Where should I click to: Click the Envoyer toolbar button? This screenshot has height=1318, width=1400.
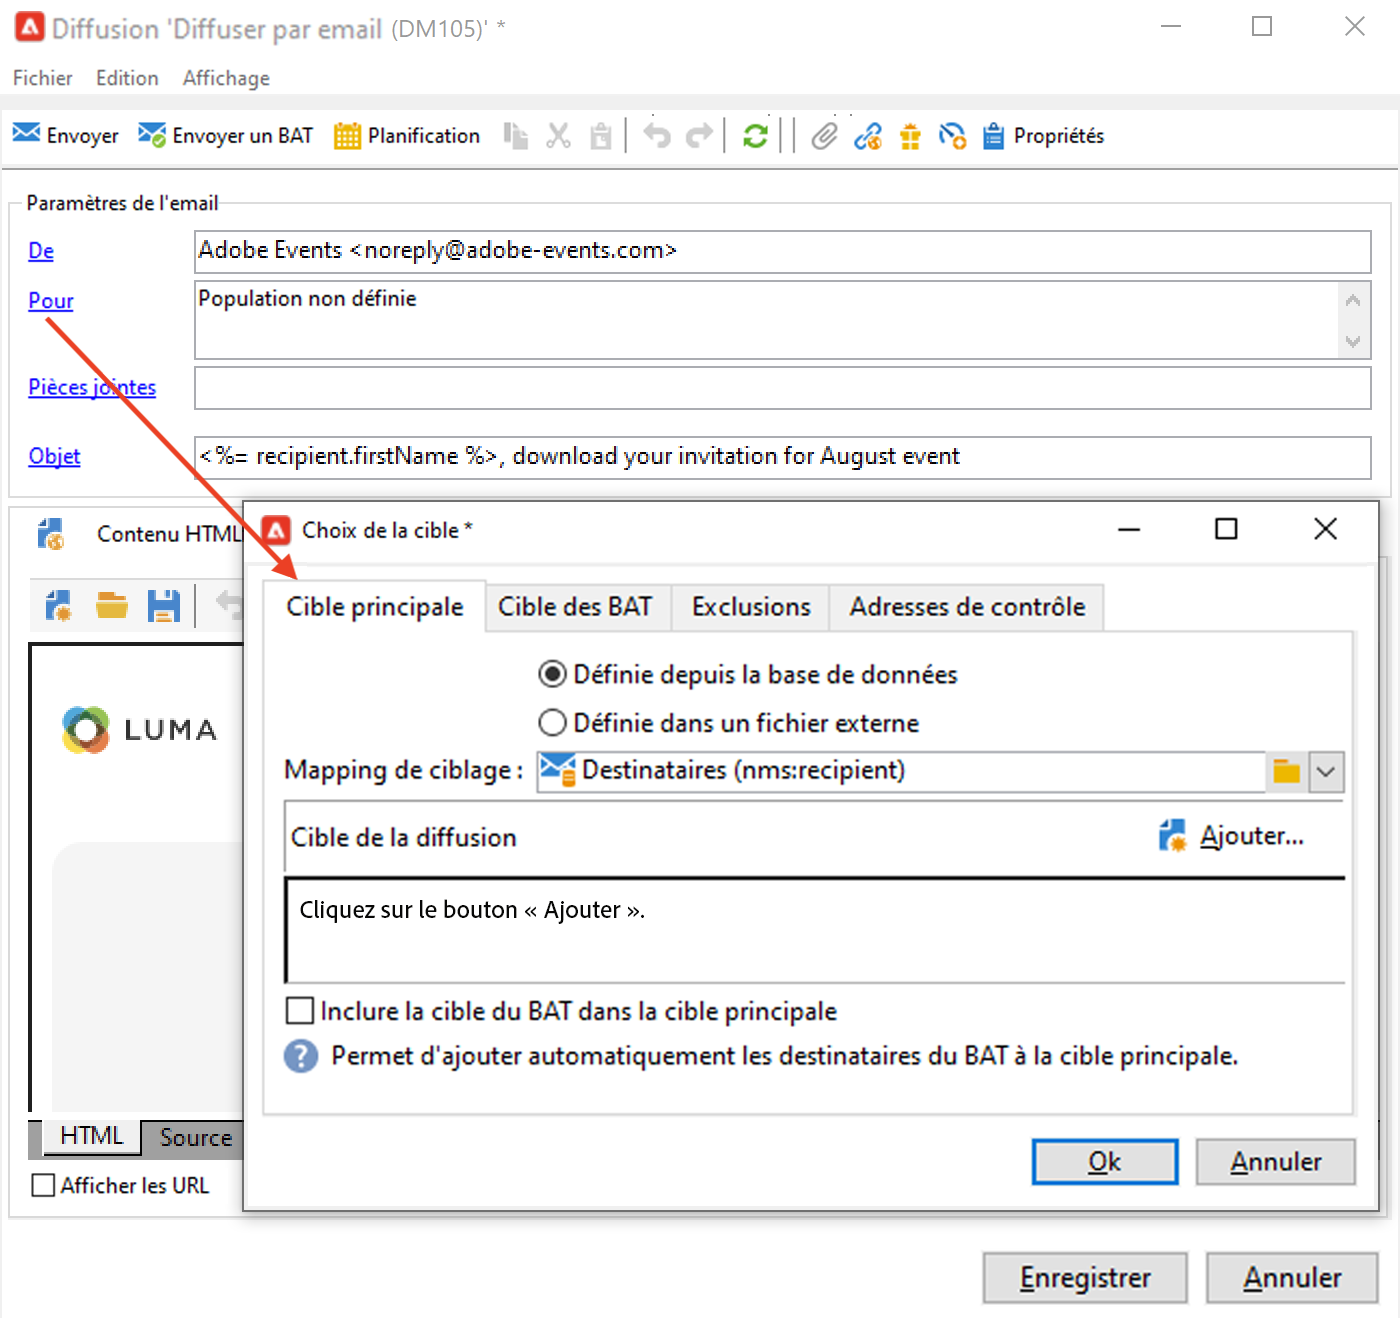[65, 135]
